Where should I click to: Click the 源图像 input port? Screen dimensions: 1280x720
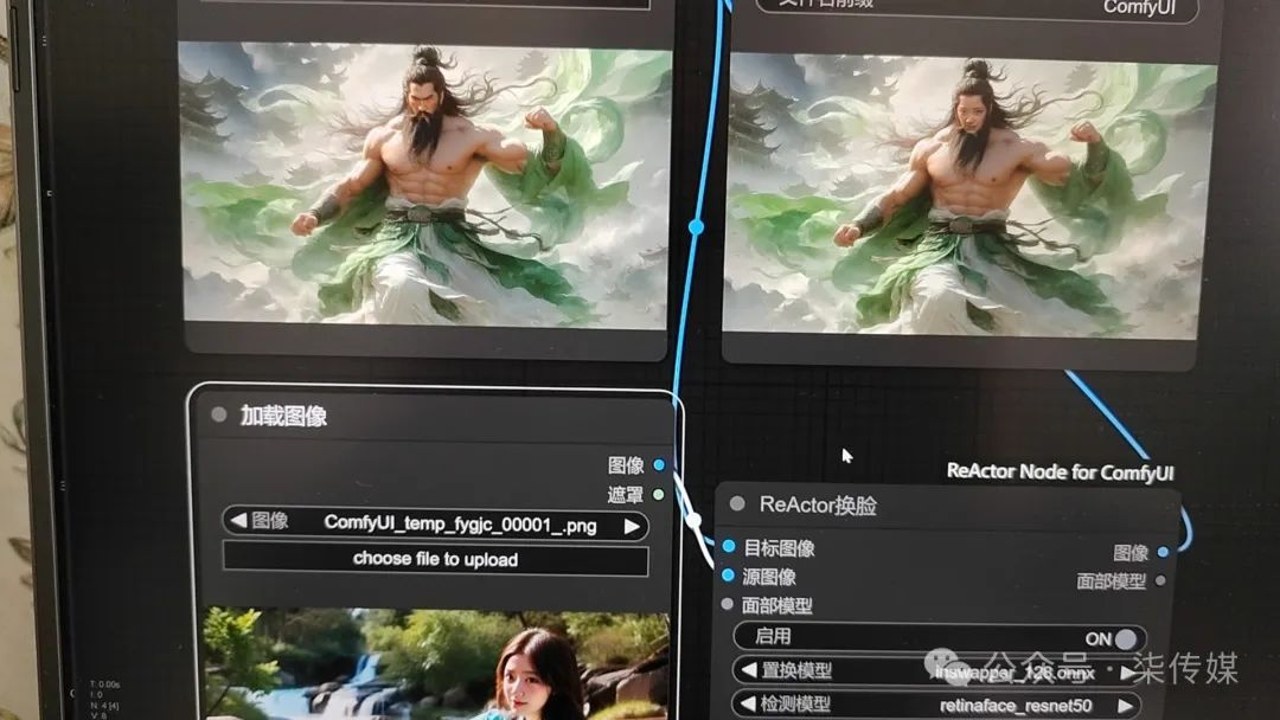pyautogui.click(x=728, y=576)
